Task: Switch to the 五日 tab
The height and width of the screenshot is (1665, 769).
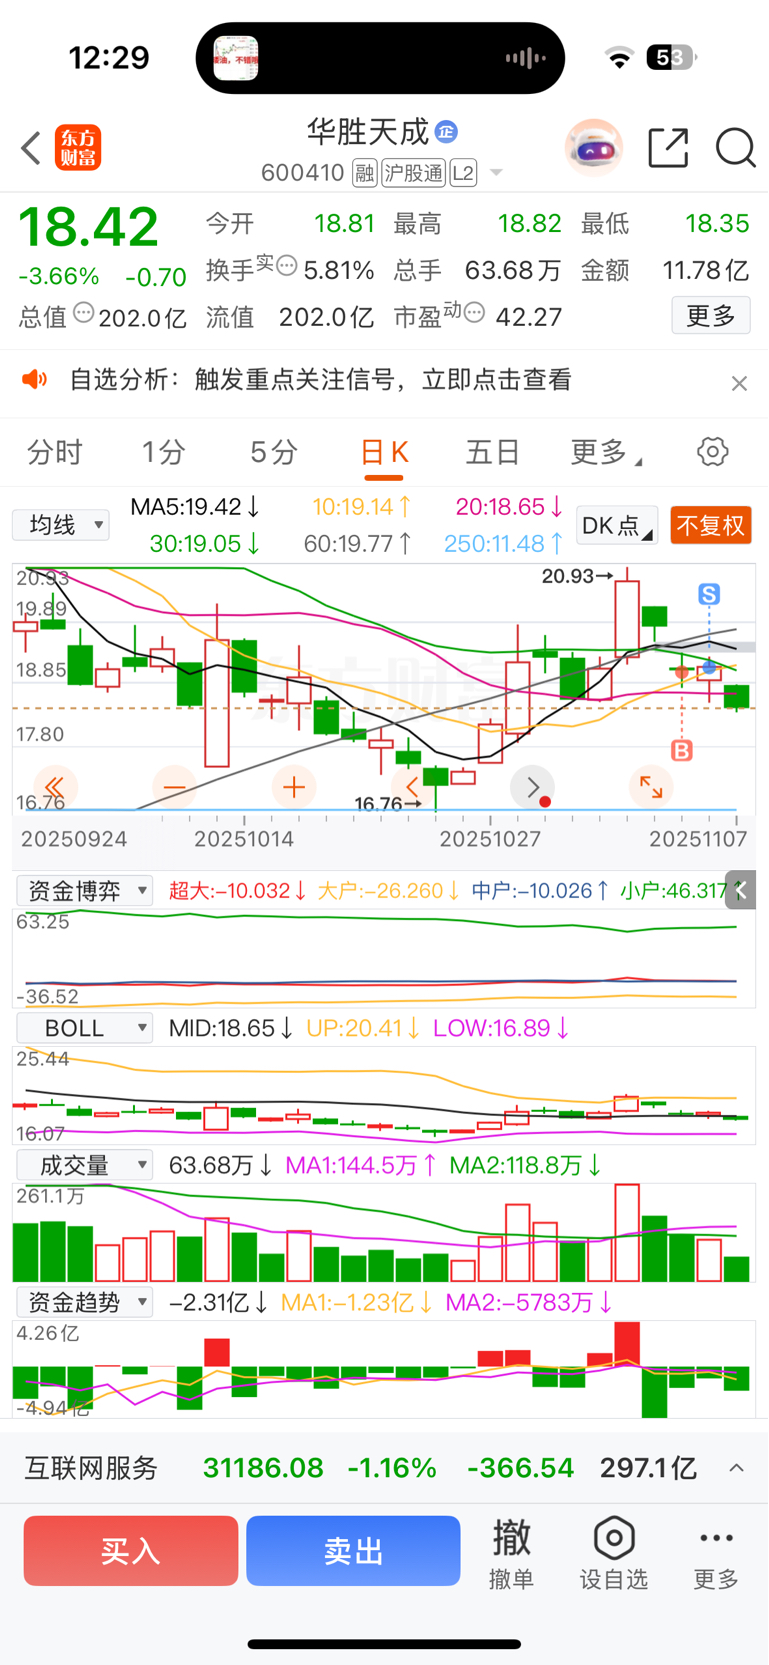Action: point(493,453)
